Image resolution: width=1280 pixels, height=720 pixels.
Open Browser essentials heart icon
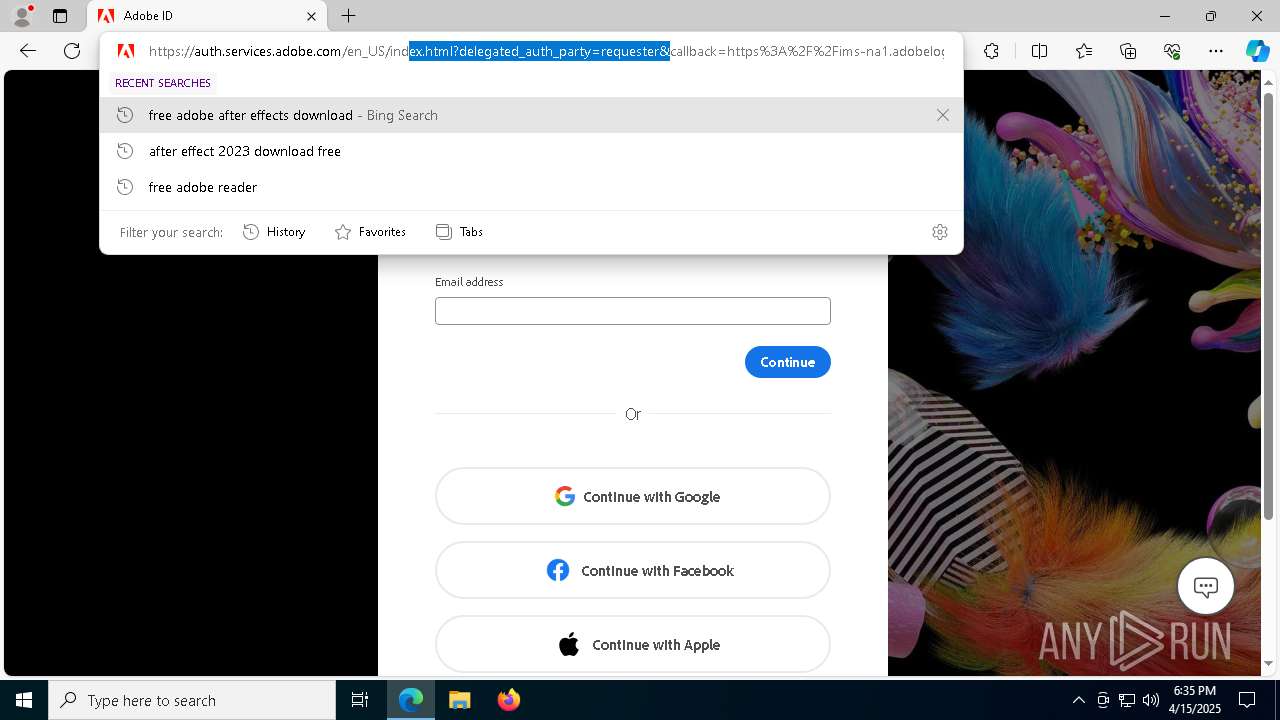pyautogui.click(x=1172, y=51)
